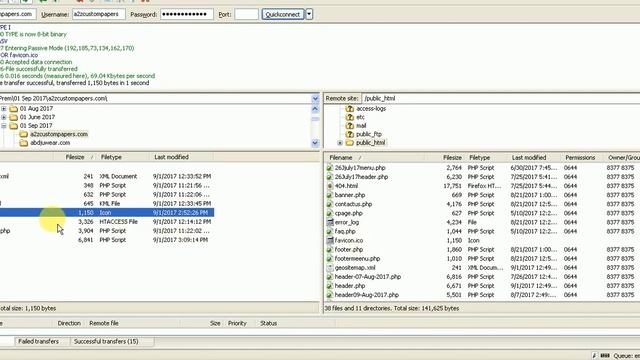Click the 01 Aug 2017 folder icon
The image size is (640, 360).
[13, 109]
